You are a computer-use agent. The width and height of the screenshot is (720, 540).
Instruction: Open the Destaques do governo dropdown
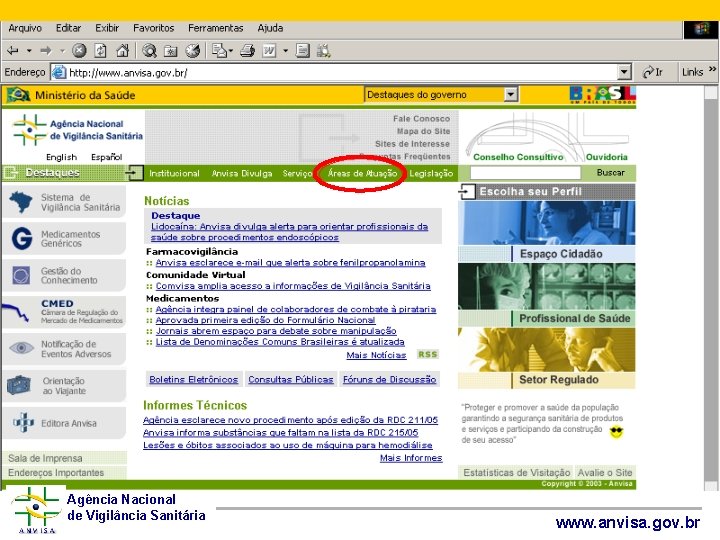[x=511, y=95]
